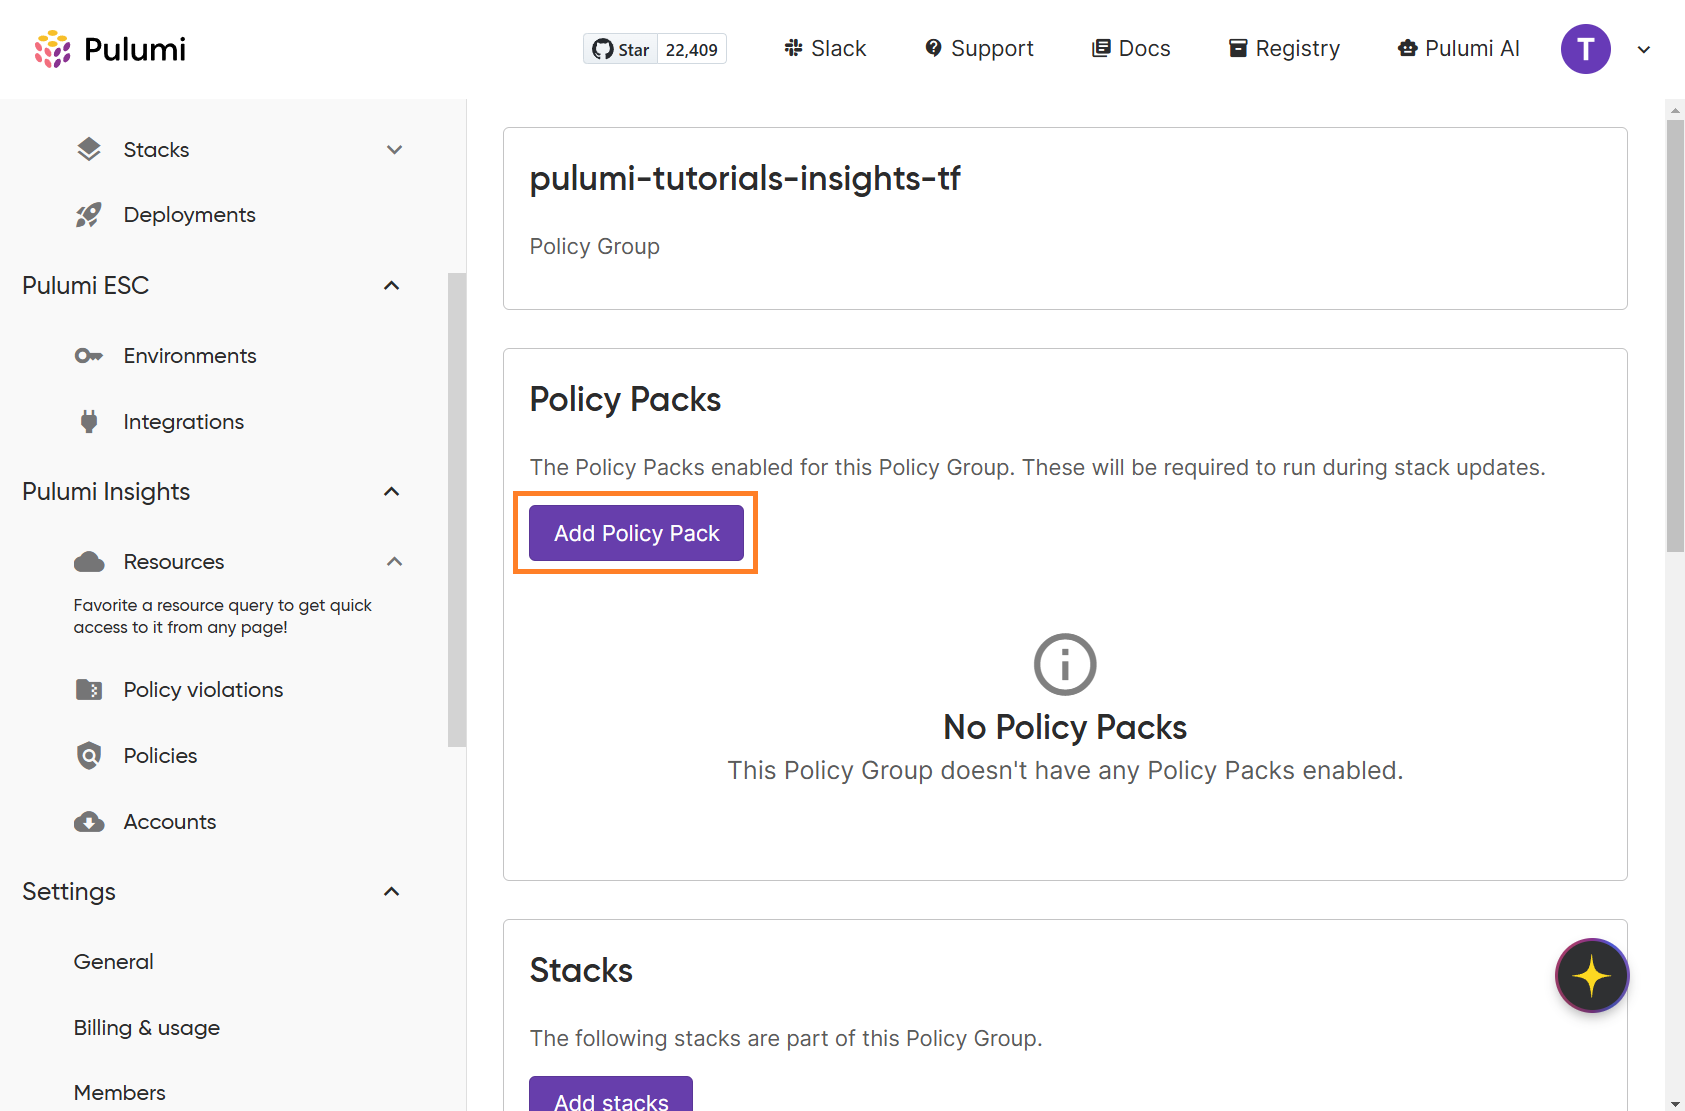Open Pulumi AI from header
This screenshot has width=1685, height=1111.
1459,49
